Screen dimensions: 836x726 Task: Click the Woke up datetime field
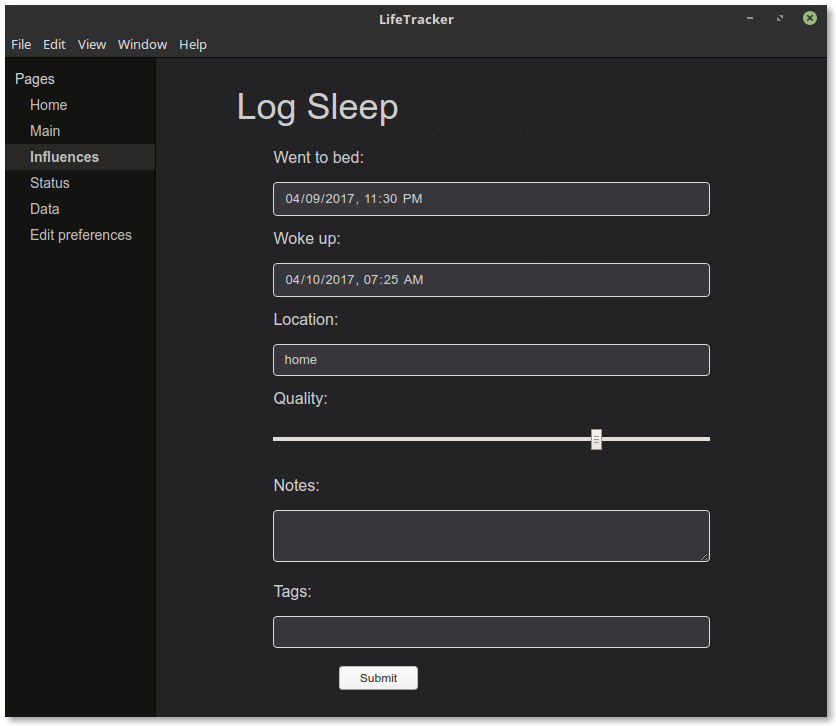click(491, 280)
